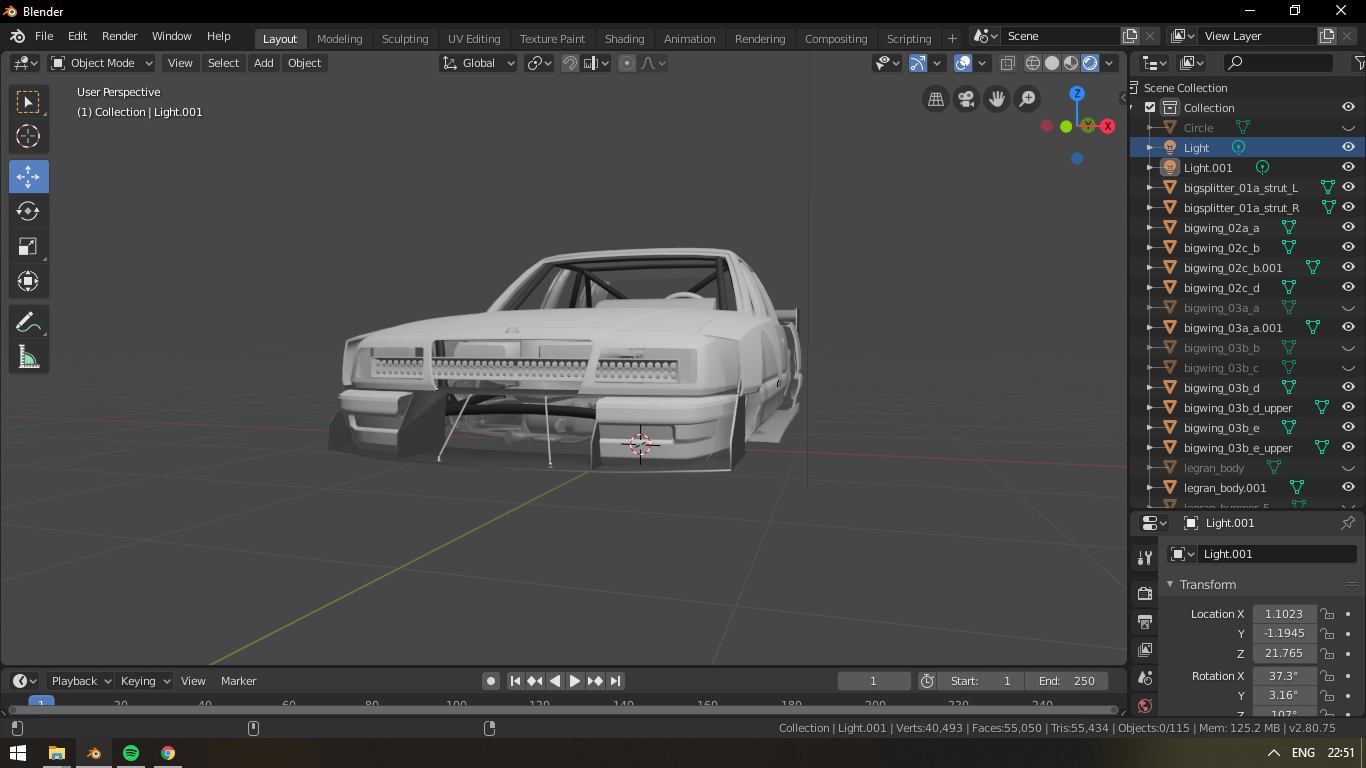Open Spotify from the taskbar
This screenshot has width=1366, height=768.
(131, 753)
